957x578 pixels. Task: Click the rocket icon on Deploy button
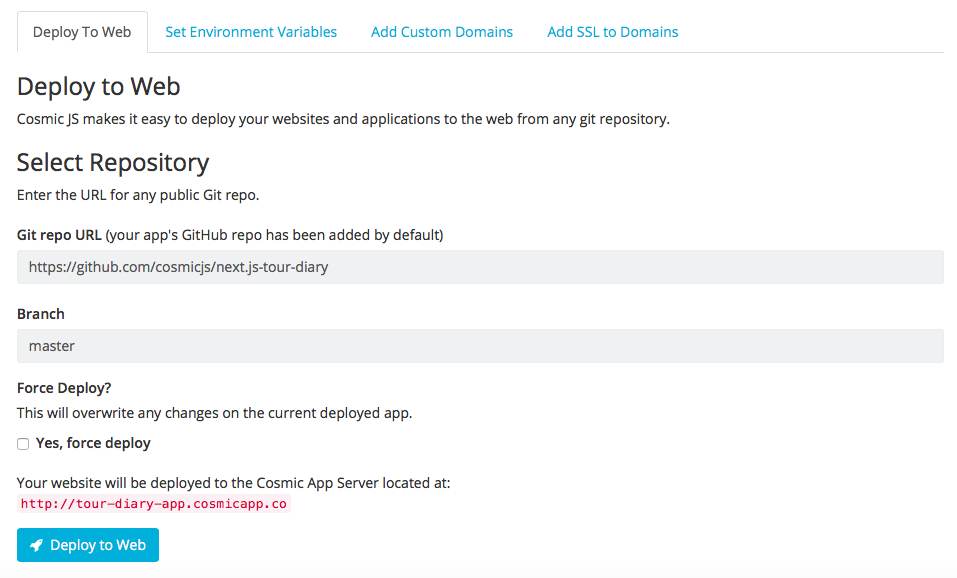tap(36, 545)
